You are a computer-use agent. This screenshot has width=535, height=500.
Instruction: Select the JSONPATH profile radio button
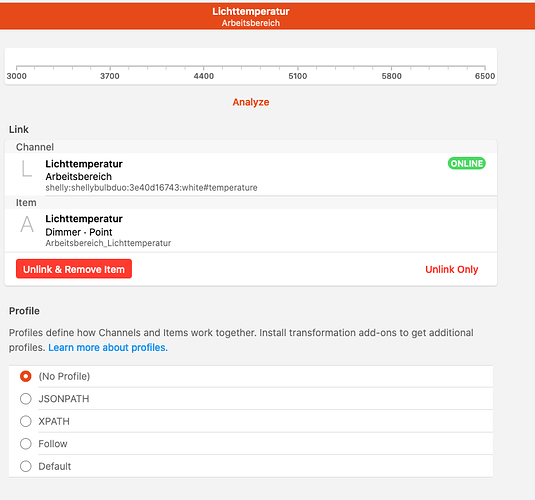pyautogui.click(x=26, y=399)
